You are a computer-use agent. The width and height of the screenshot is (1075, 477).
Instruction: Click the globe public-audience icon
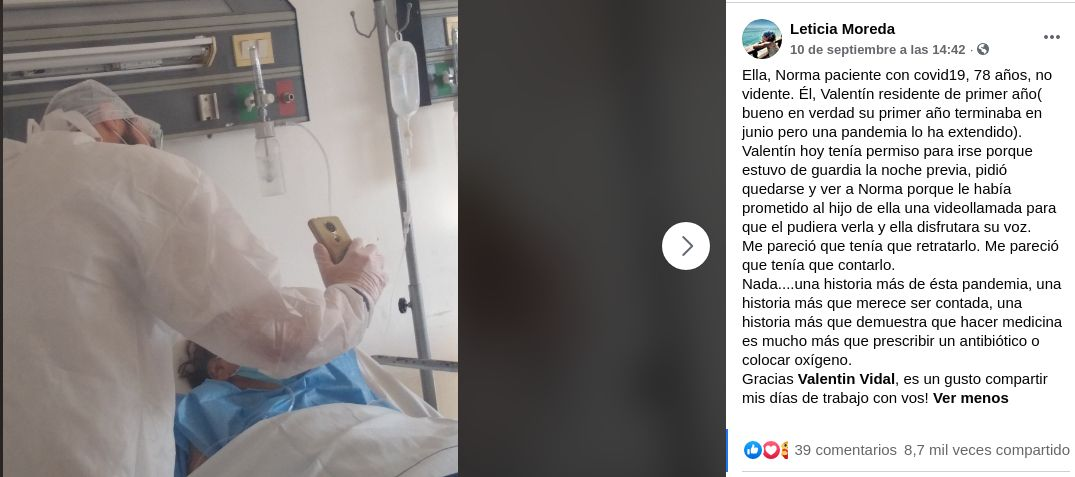coord(982,49)
